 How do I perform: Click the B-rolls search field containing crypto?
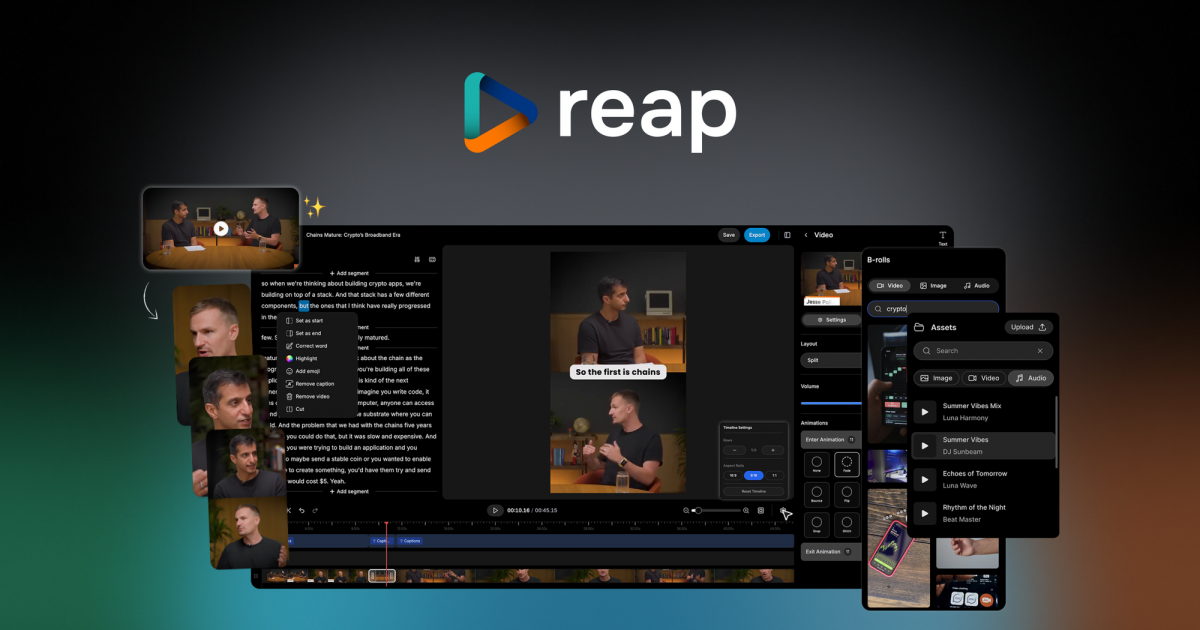[x=933, y=309]
